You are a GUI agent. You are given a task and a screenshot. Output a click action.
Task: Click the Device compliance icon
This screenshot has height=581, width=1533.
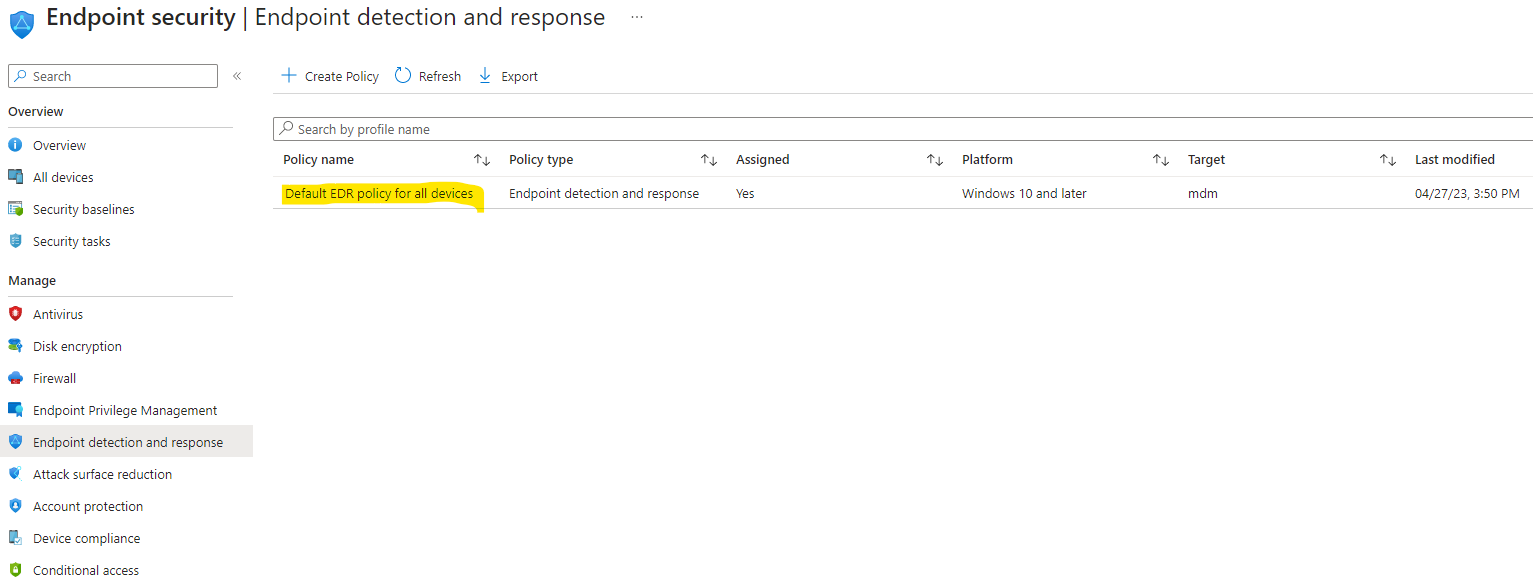click(x=15, y=538)
